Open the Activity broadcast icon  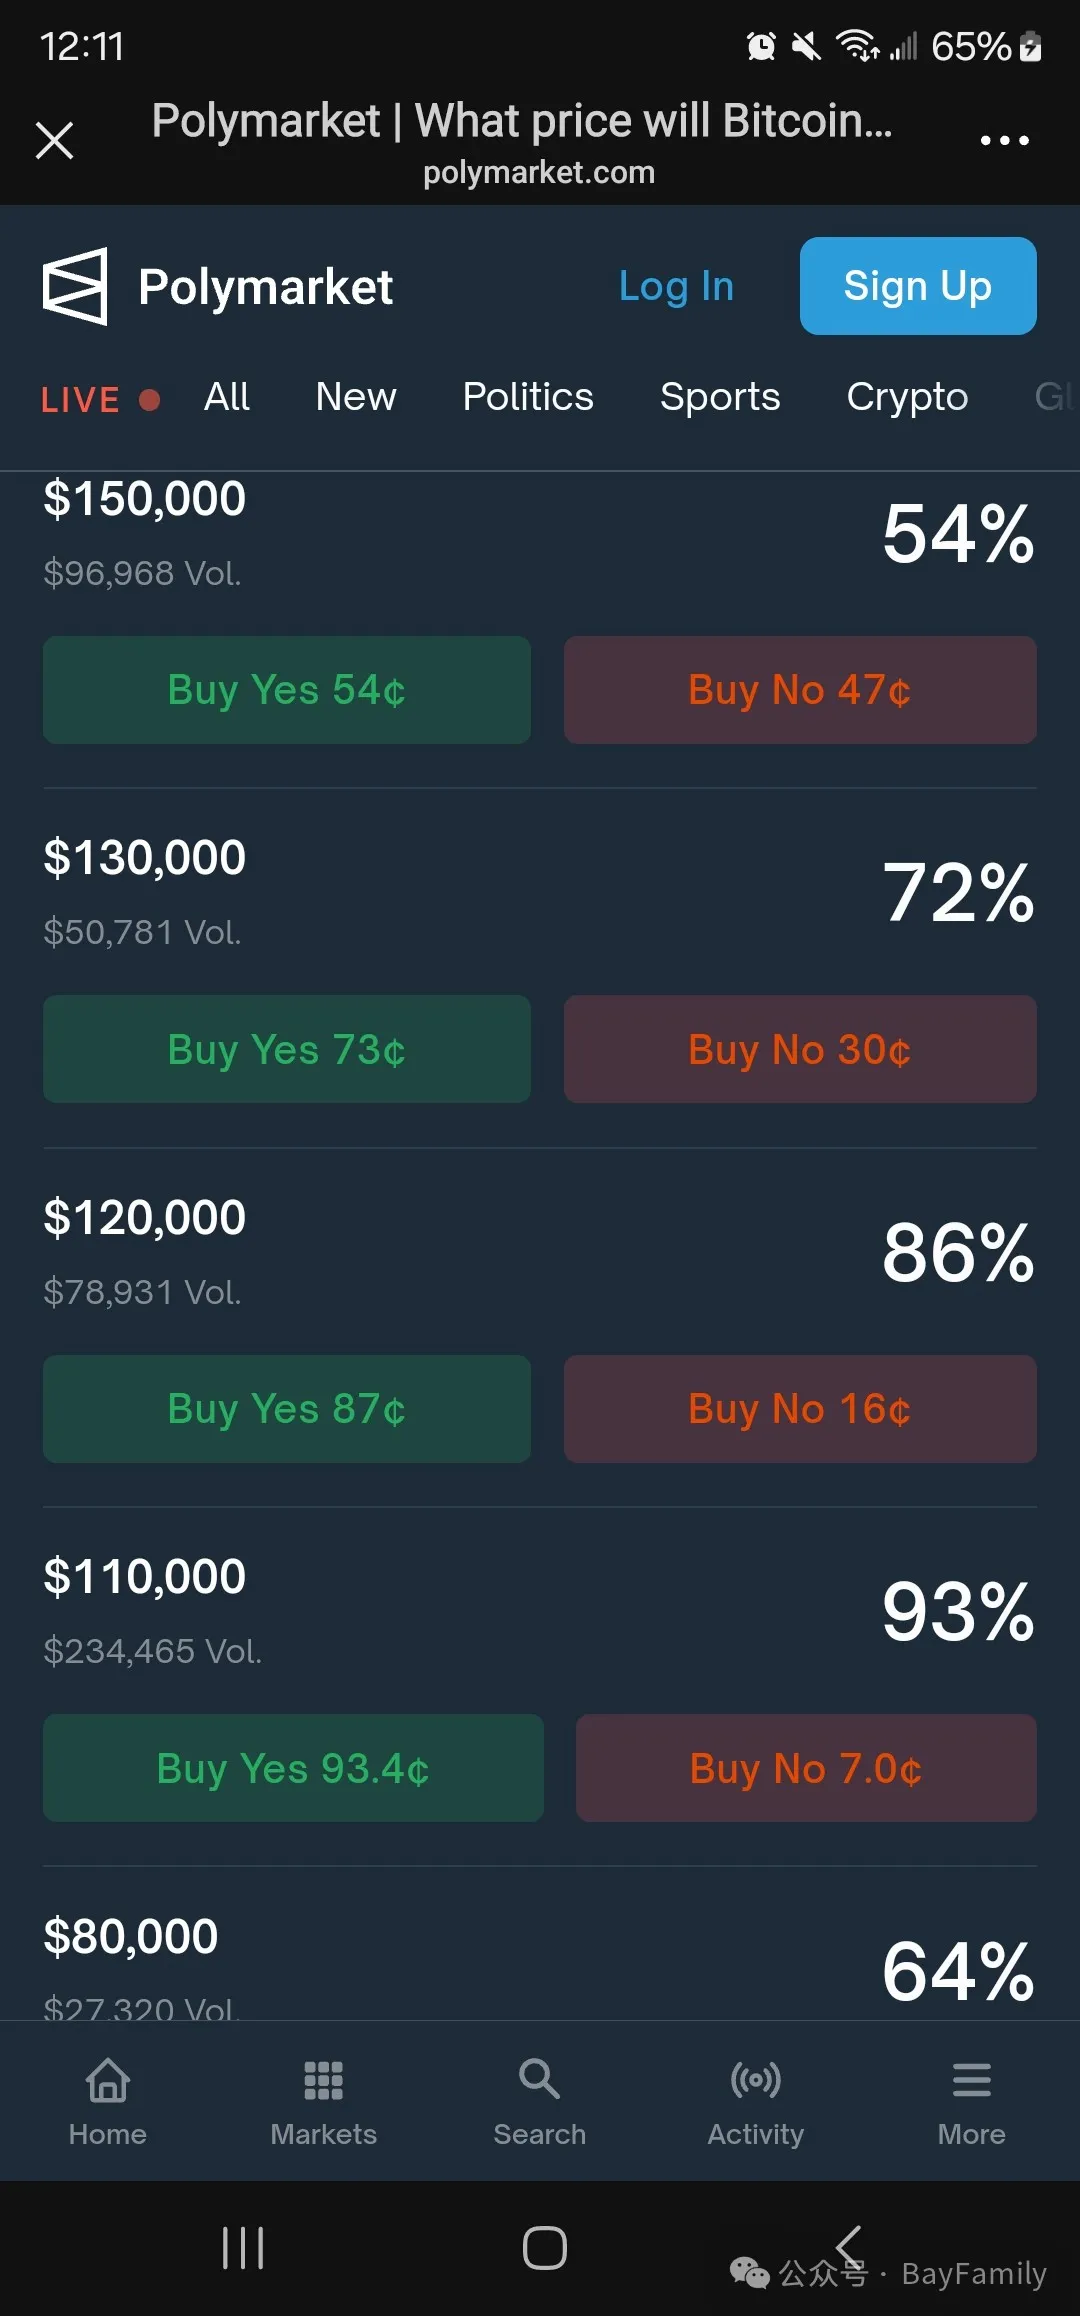click(755, 2082)
